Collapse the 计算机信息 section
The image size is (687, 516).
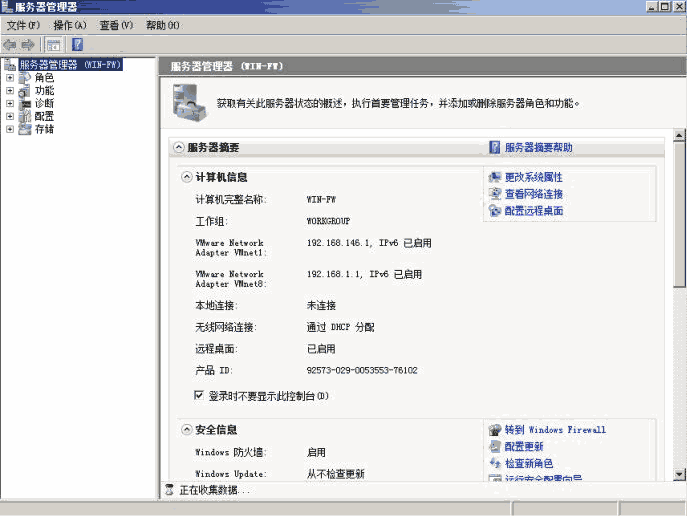(187, 177)
